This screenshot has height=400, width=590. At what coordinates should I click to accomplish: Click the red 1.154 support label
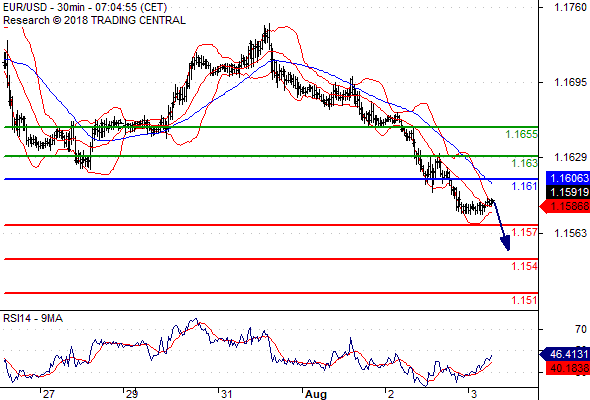[524, 266]
